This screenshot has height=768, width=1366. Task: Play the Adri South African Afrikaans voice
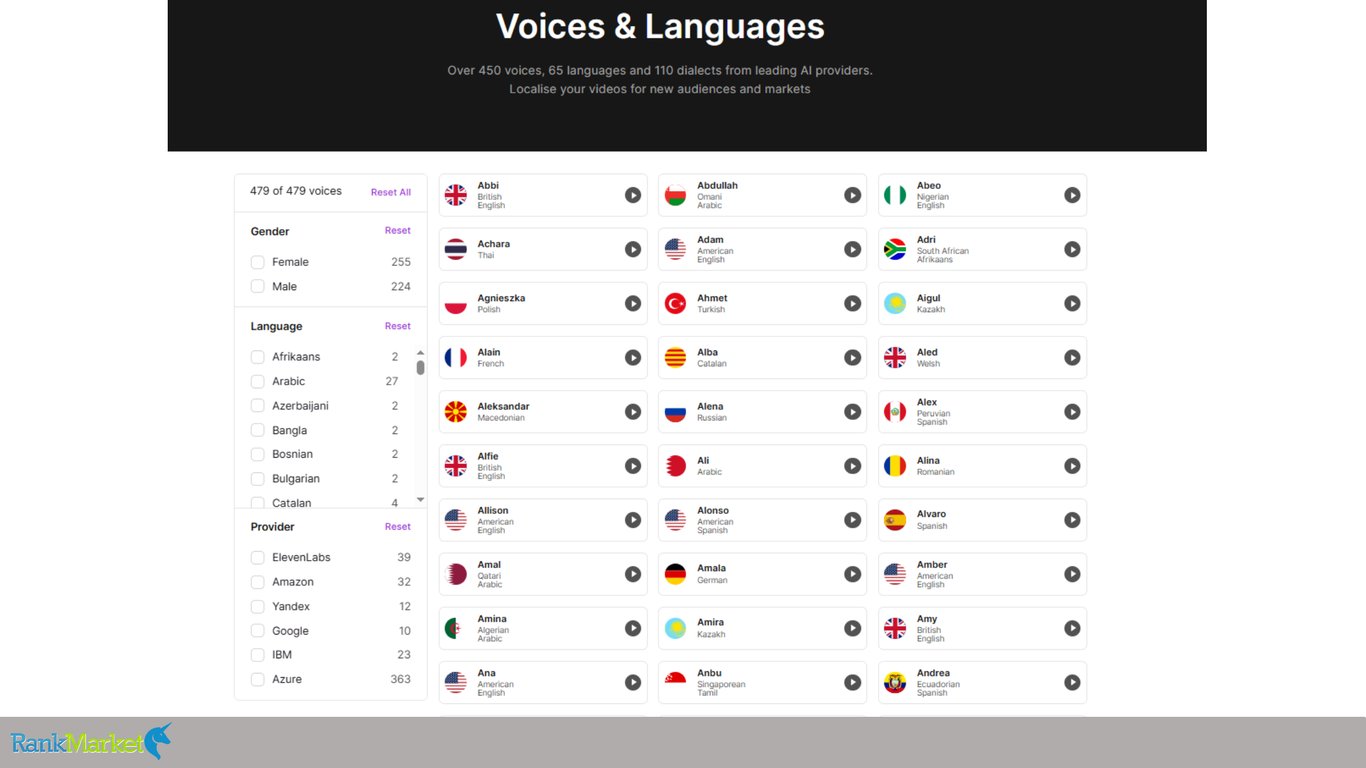pyautogui.click(x=1072, y=249)
